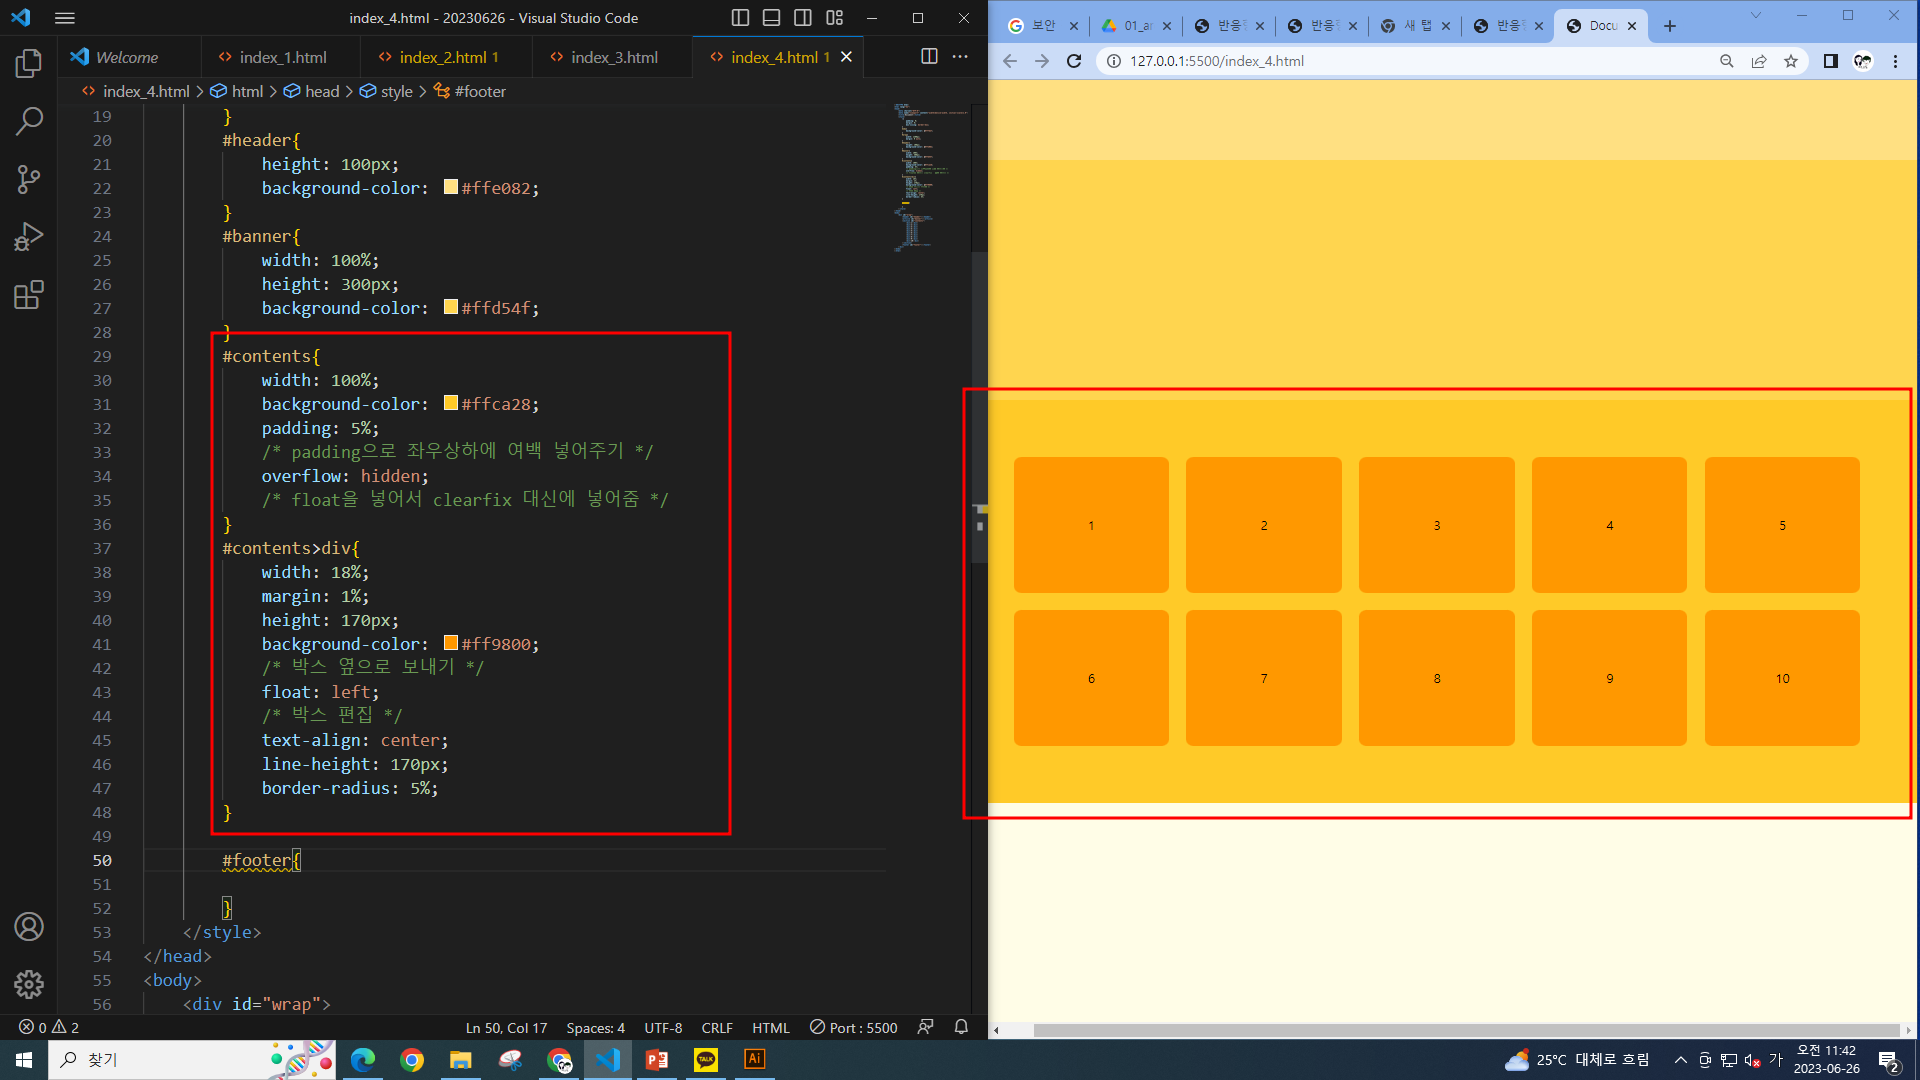
Task: Open Manage settings gear icon
Action: tap(29, 985)
